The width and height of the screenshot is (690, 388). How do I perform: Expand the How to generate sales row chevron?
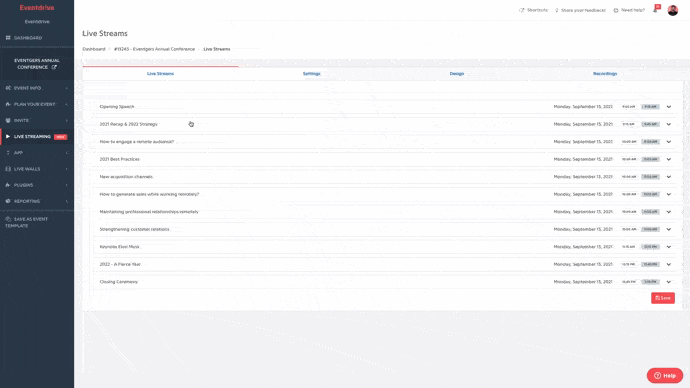pyautogui.click(x=668, y=194)
